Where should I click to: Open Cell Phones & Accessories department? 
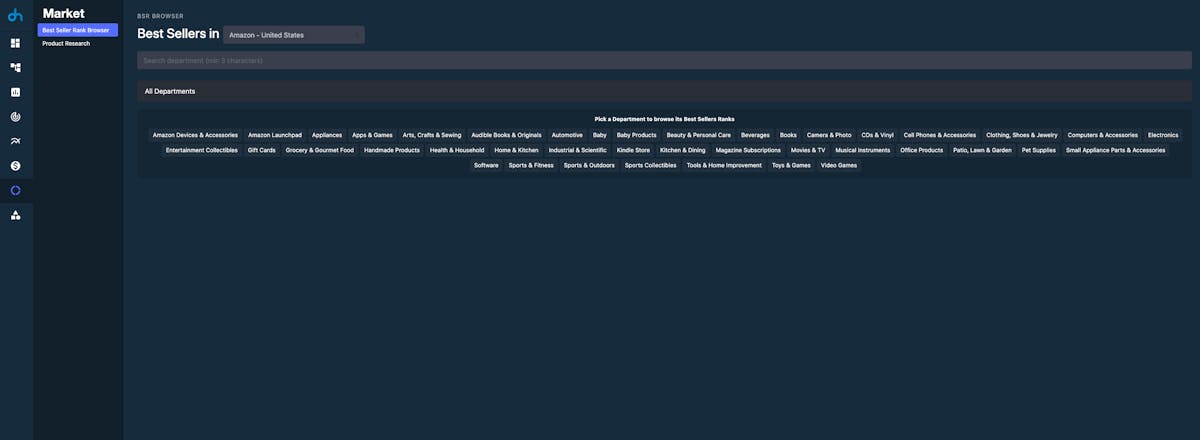940,135
